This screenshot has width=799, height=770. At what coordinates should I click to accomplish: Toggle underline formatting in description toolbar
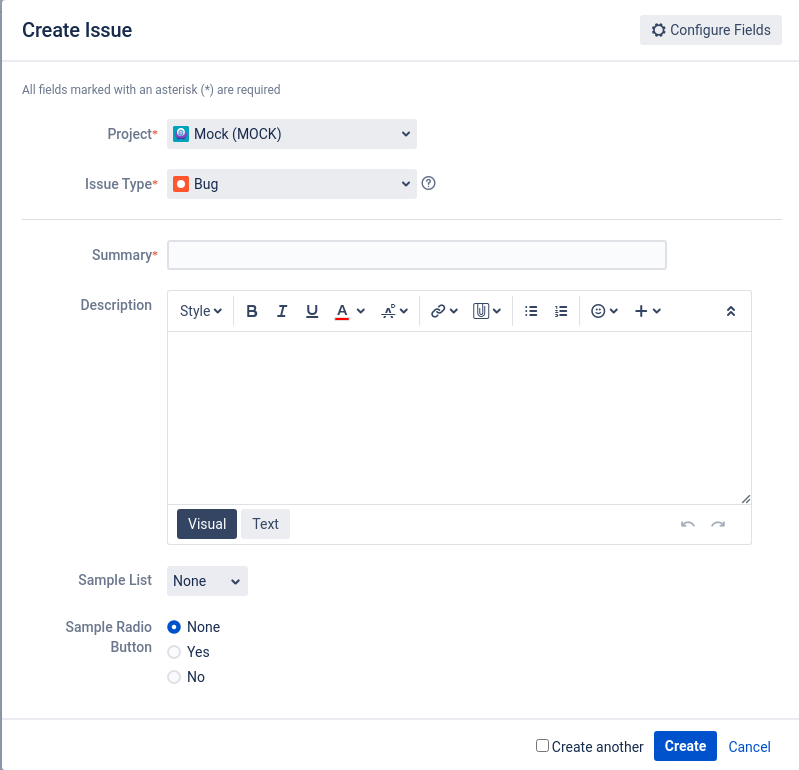click(x=312, y=311)
